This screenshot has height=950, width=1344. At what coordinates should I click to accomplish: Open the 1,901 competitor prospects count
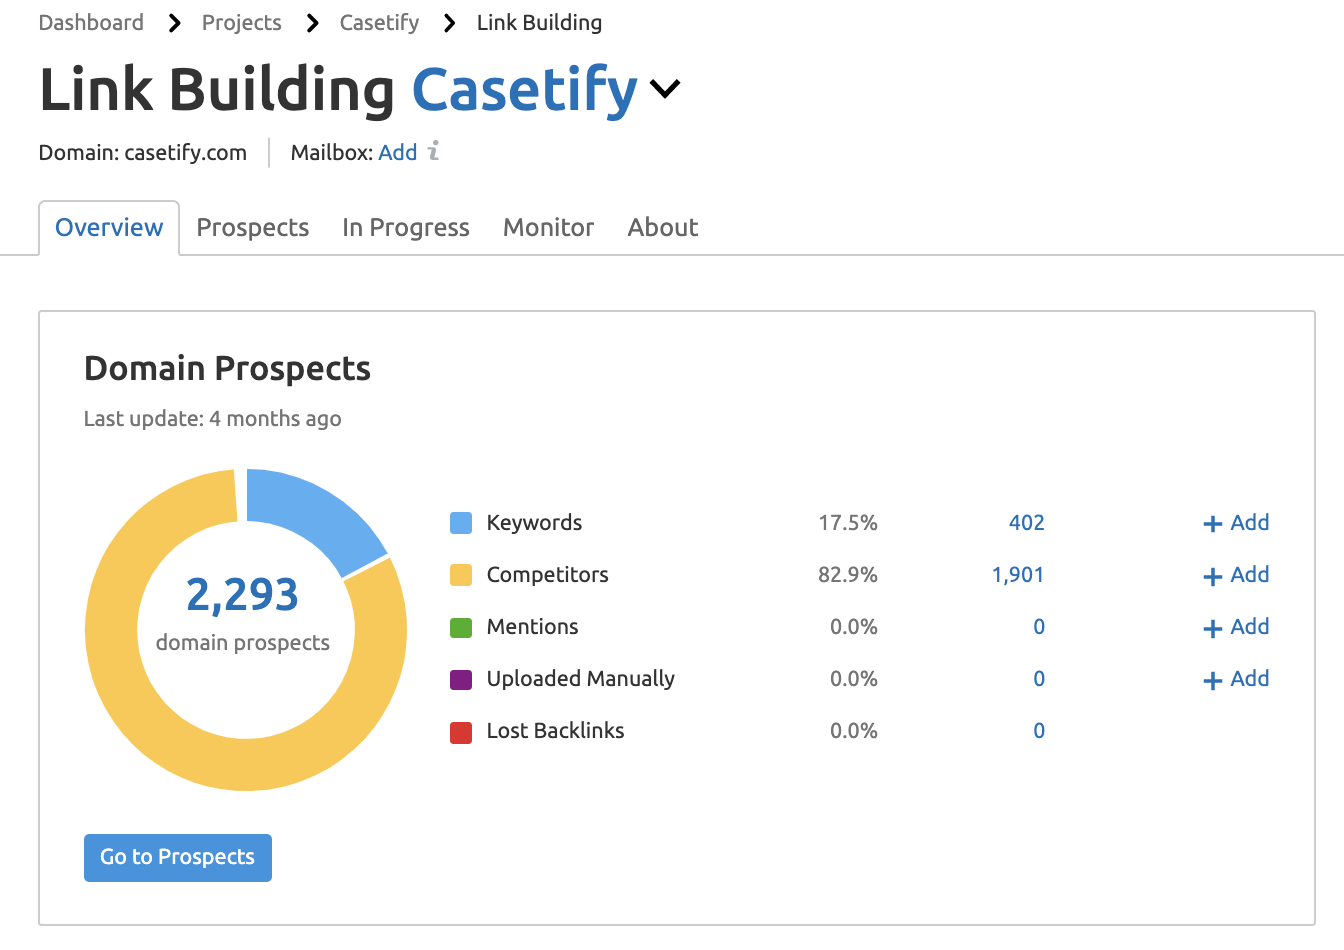click(x=1017, y=575)
